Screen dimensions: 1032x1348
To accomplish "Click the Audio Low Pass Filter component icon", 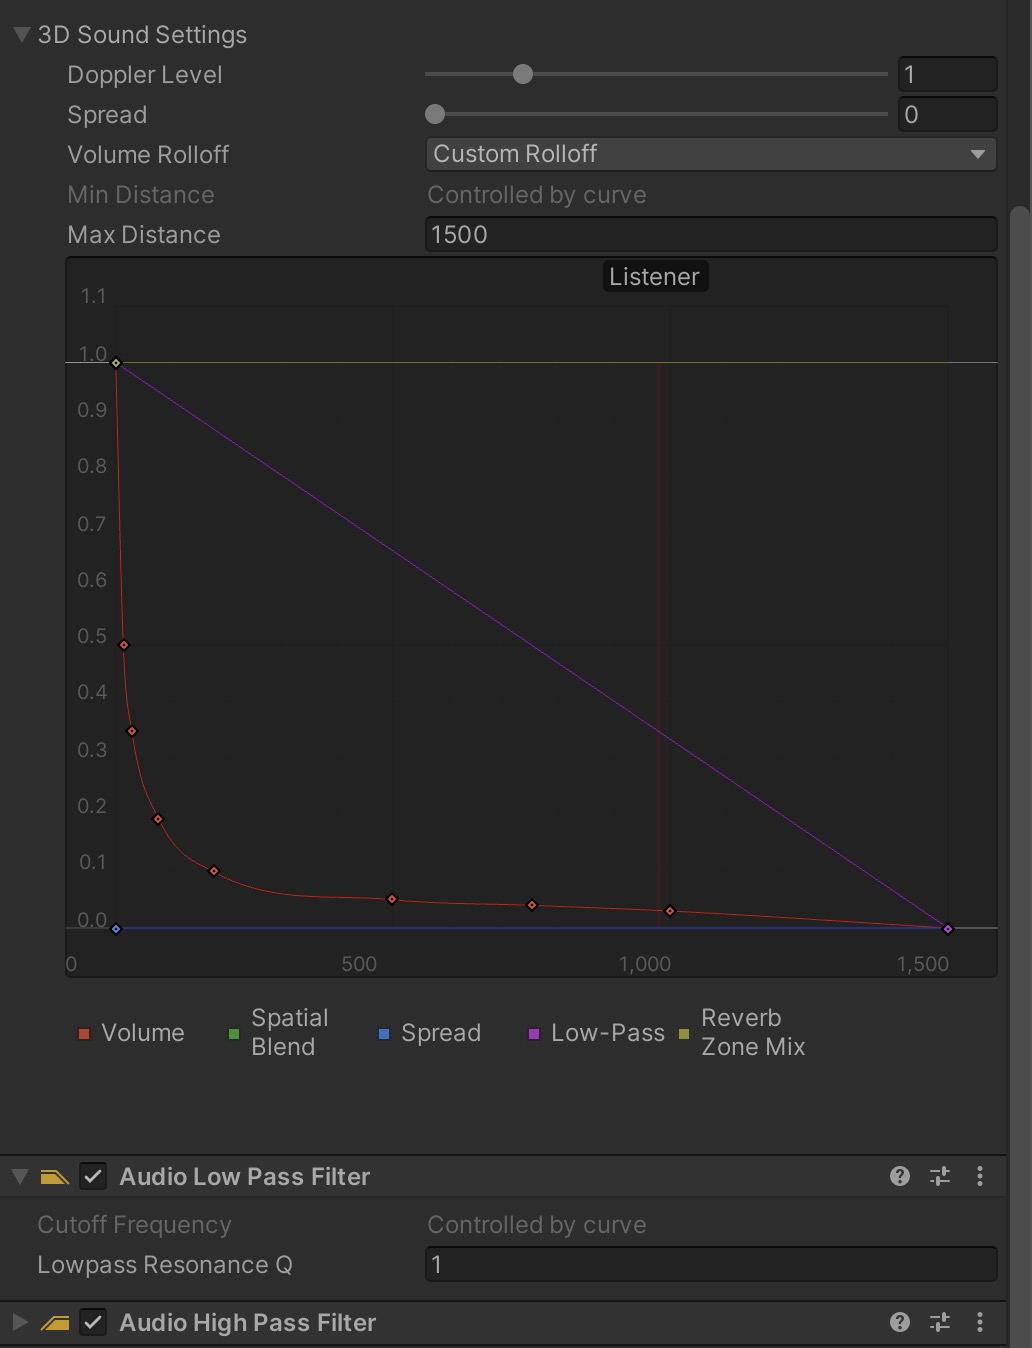I will point(56,1176).
